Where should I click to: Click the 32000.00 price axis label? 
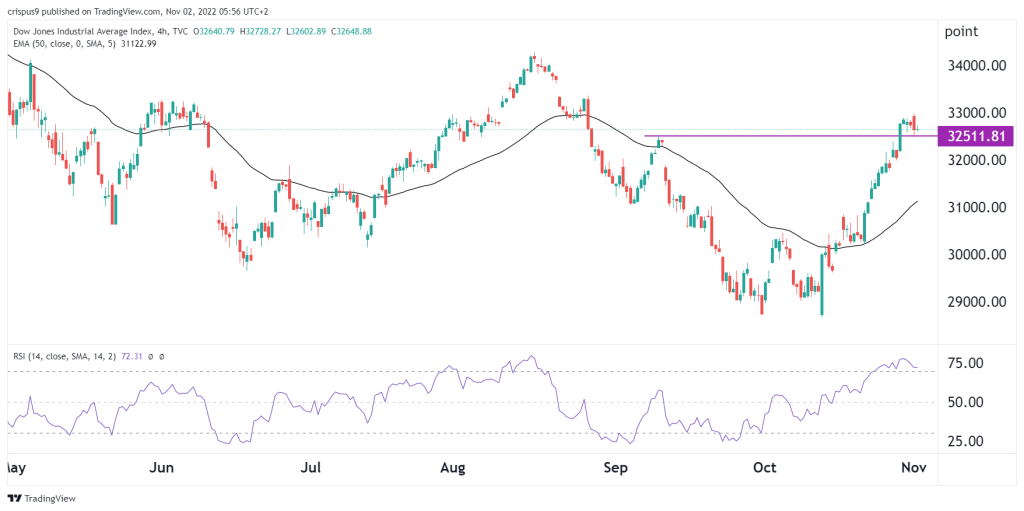pos(978,160)
